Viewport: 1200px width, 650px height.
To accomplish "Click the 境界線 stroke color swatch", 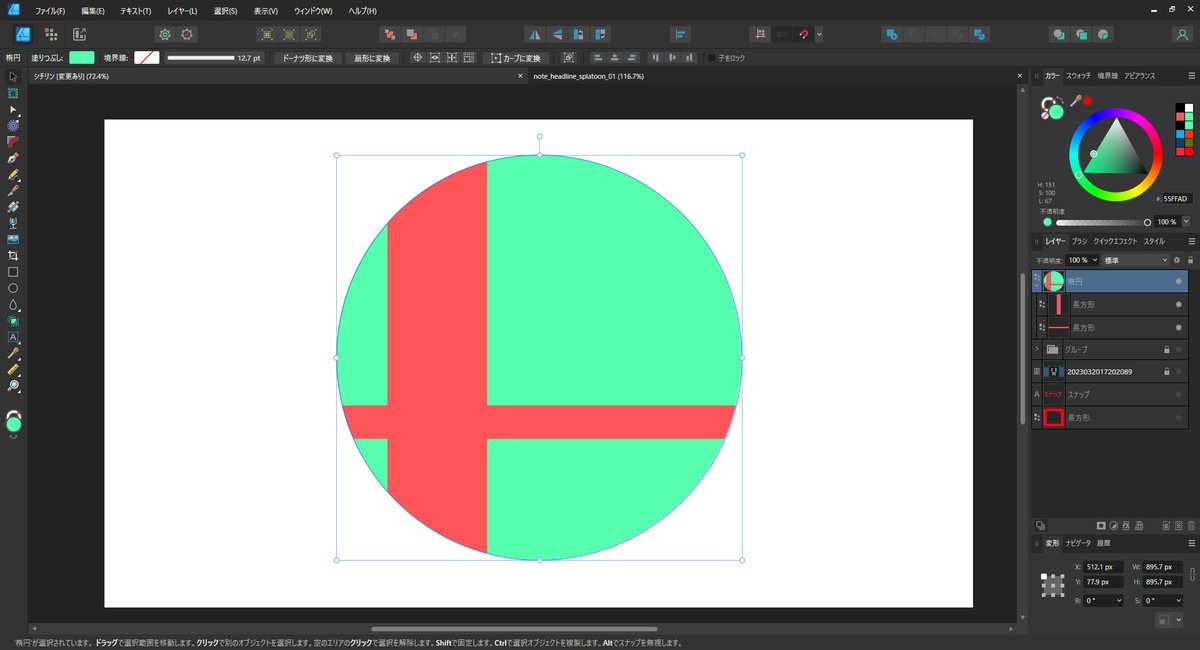I will (147, 58).
